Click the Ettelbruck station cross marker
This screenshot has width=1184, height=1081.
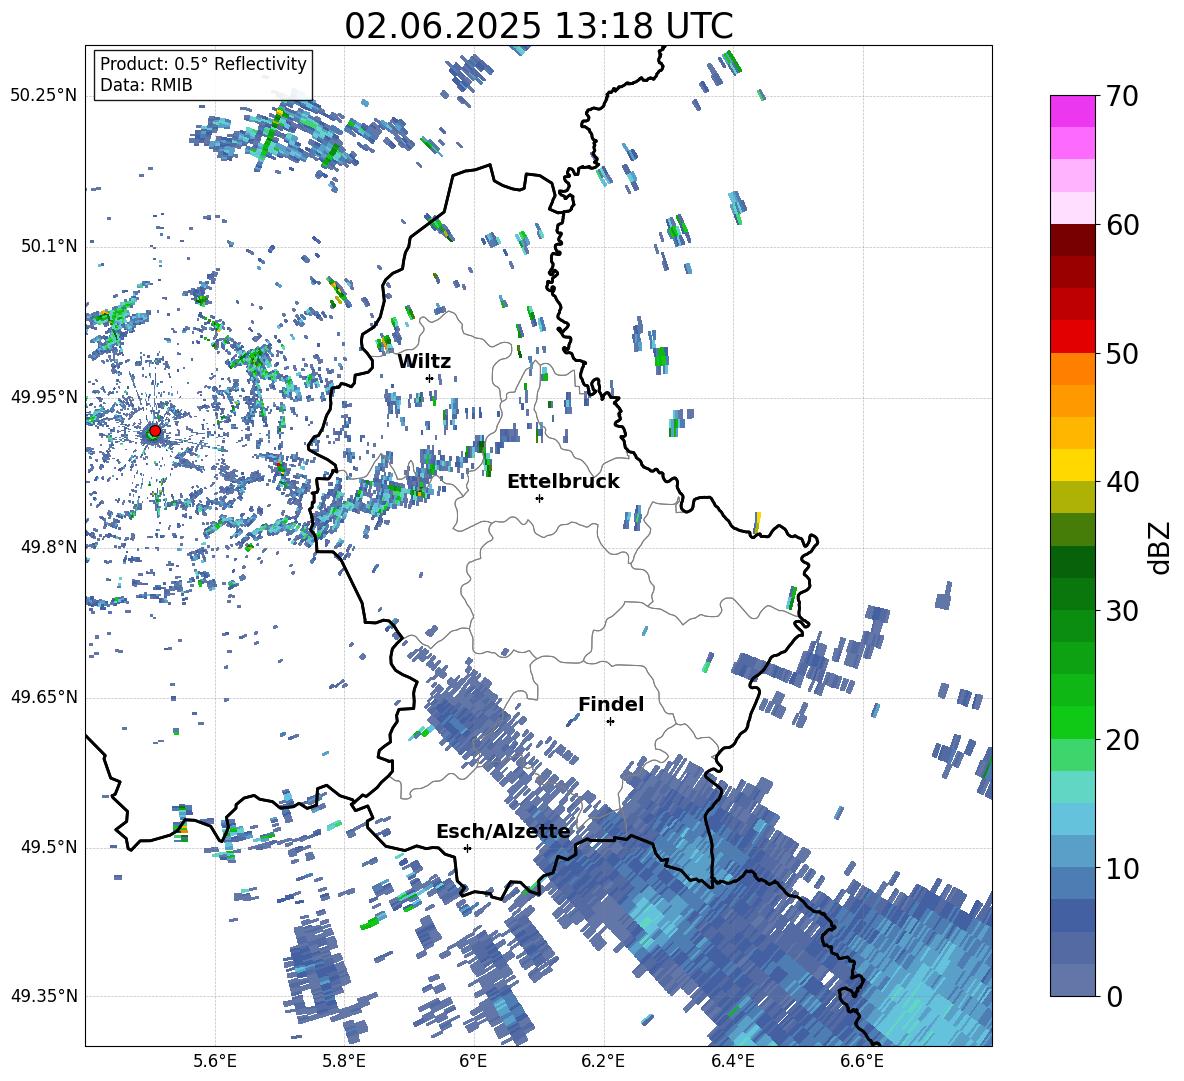pyautogui.click(x=539, y=498)
